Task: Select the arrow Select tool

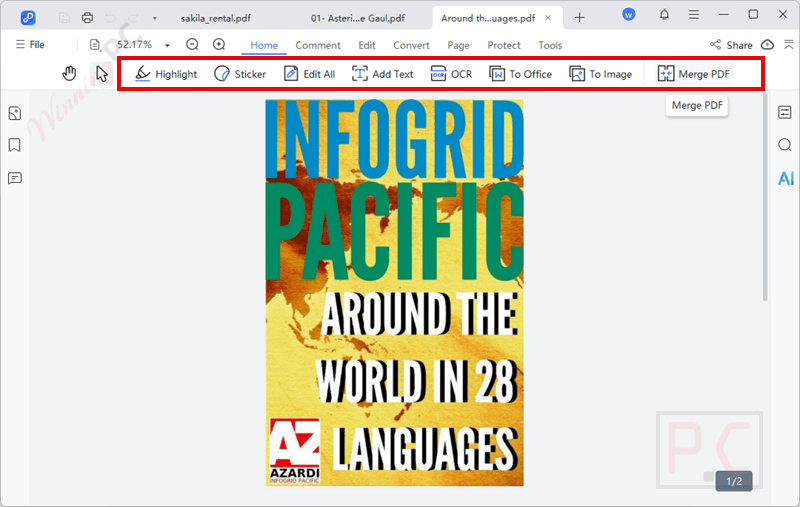Action: click(102, 74)
